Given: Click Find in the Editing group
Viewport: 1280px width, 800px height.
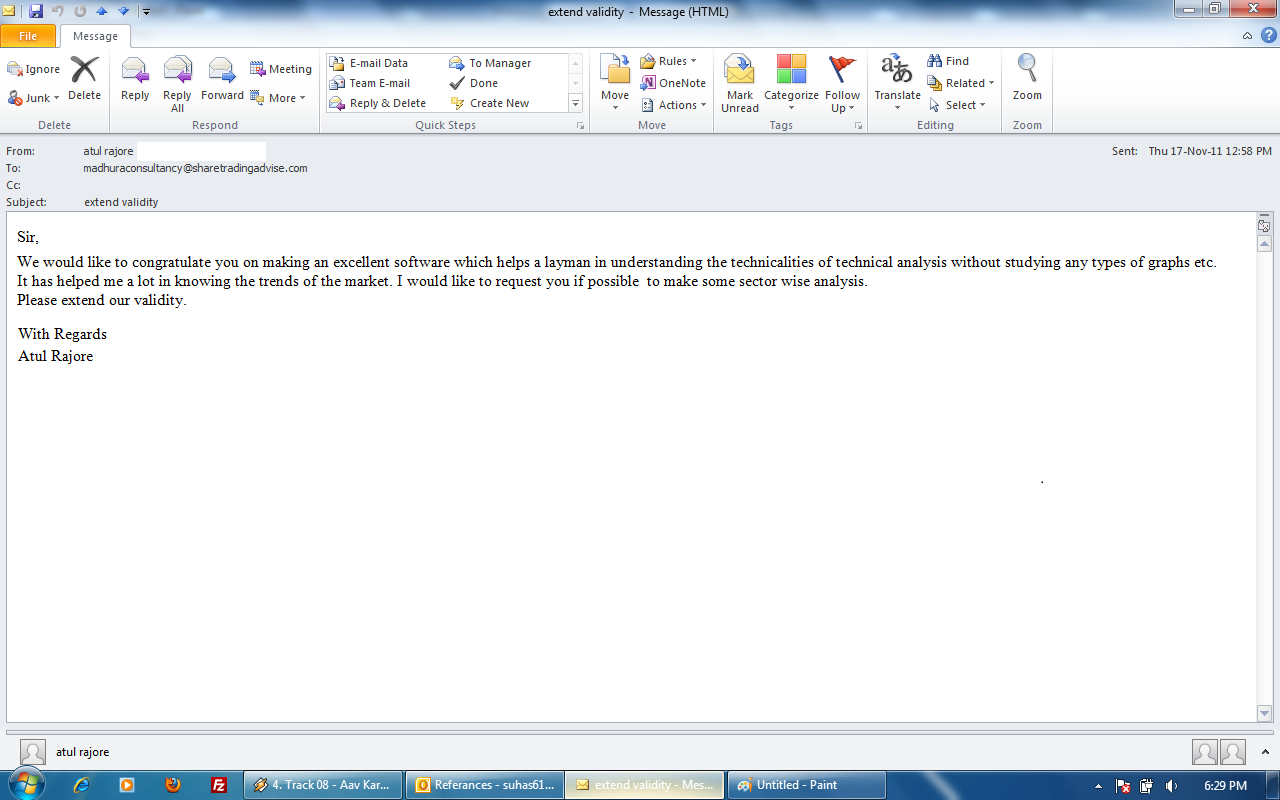Looking at the screenshot, I should point(948,61).
